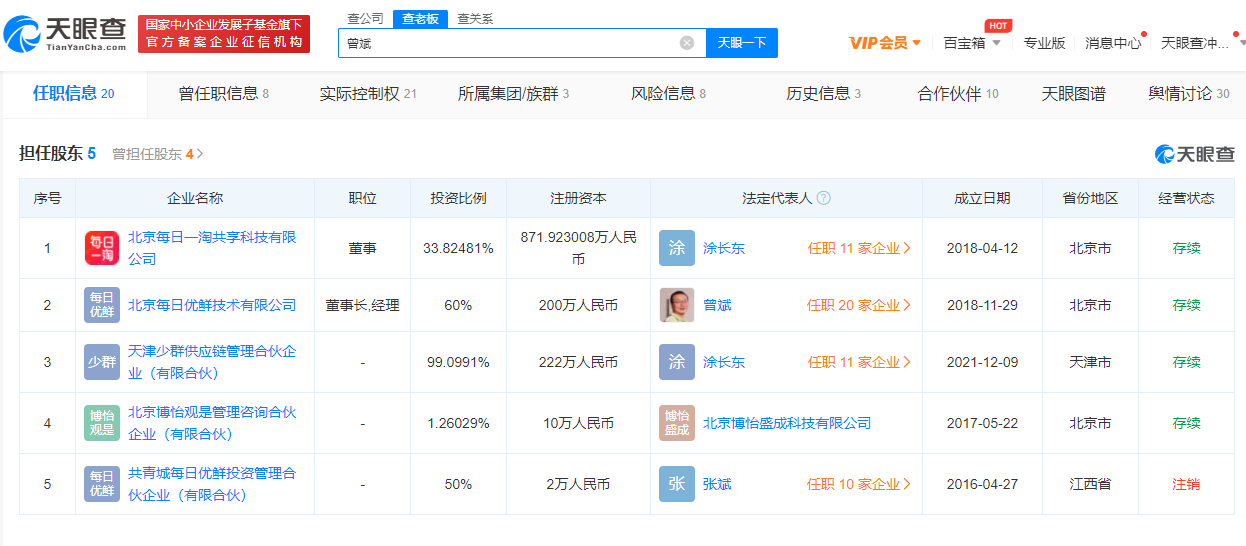Open 博怡盛成 representative logo icon
Screen dimensions: 1246x546
[x=677, y=423]
